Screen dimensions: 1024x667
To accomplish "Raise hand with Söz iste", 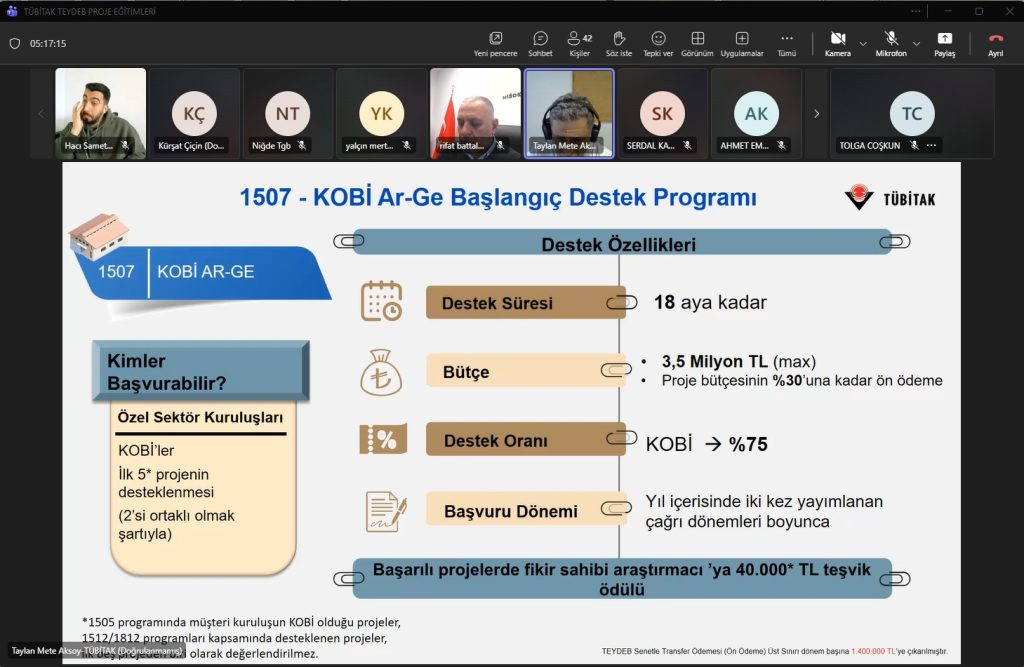I will [619, 43].
